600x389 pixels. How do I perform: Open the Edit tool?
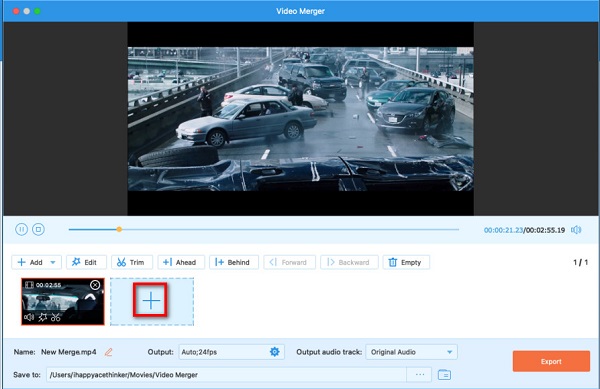point(86,262)
